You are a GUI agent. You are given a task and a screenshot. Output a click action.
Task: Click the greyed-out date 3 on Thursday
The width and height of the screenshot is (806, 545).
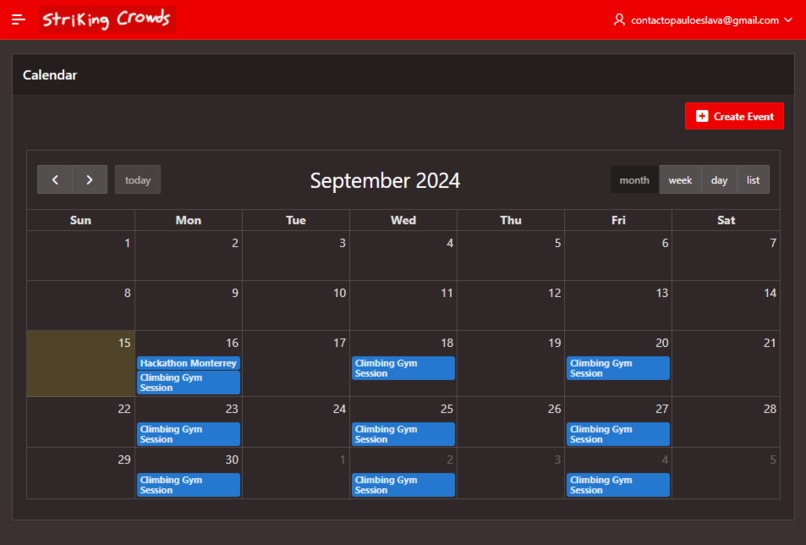click(558, 460)
